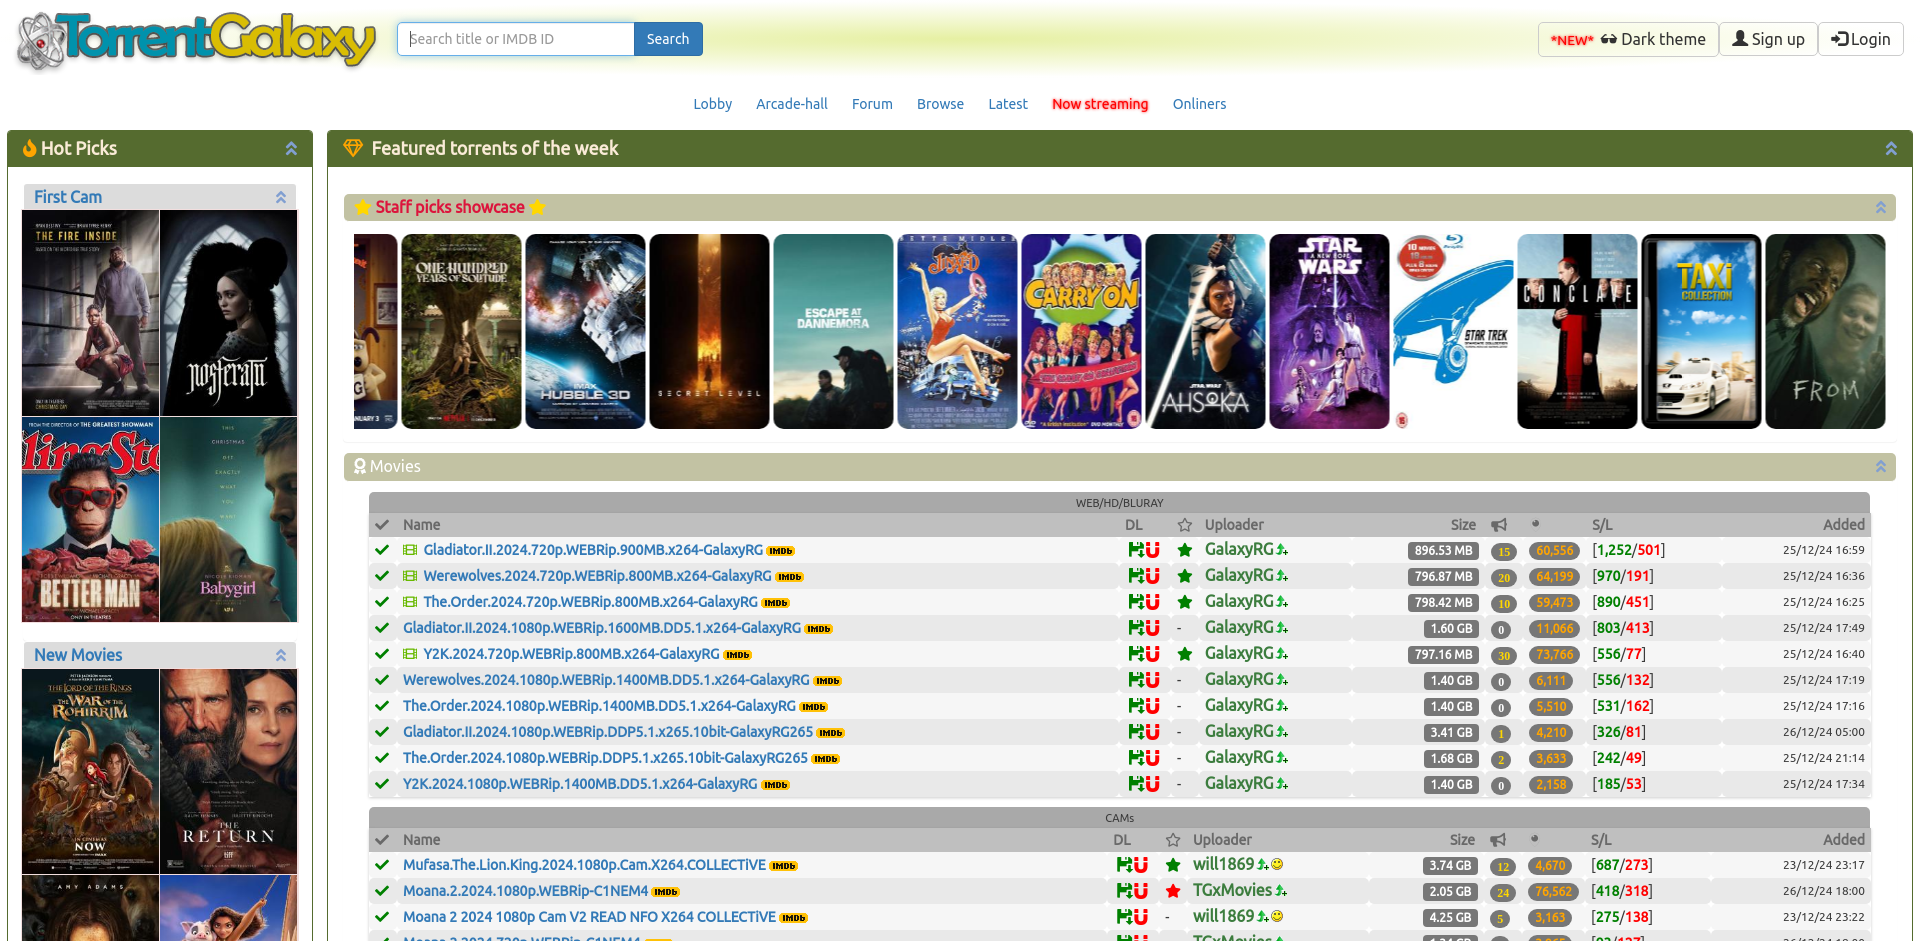Collapse the Hot Picks panel
This screenshot has height=941, width=1920.
click(291, 148)
